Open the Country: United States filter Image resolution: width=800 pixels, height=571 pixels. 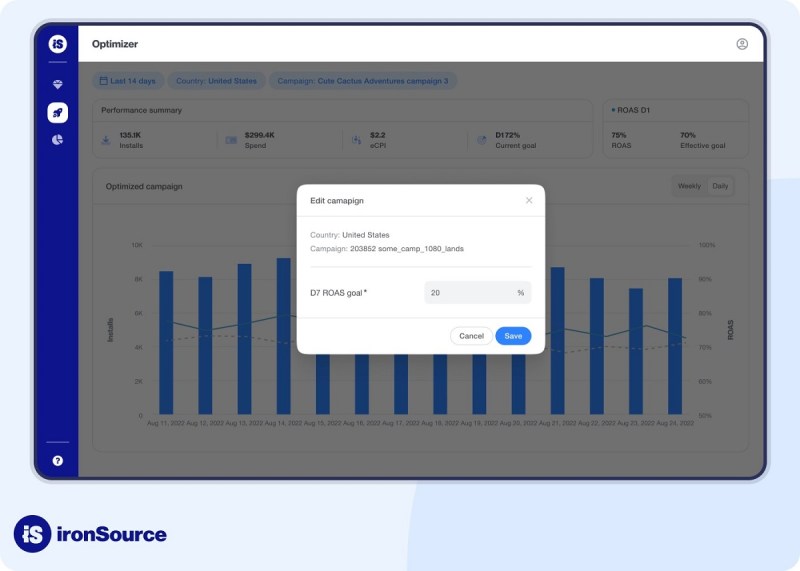216,81
